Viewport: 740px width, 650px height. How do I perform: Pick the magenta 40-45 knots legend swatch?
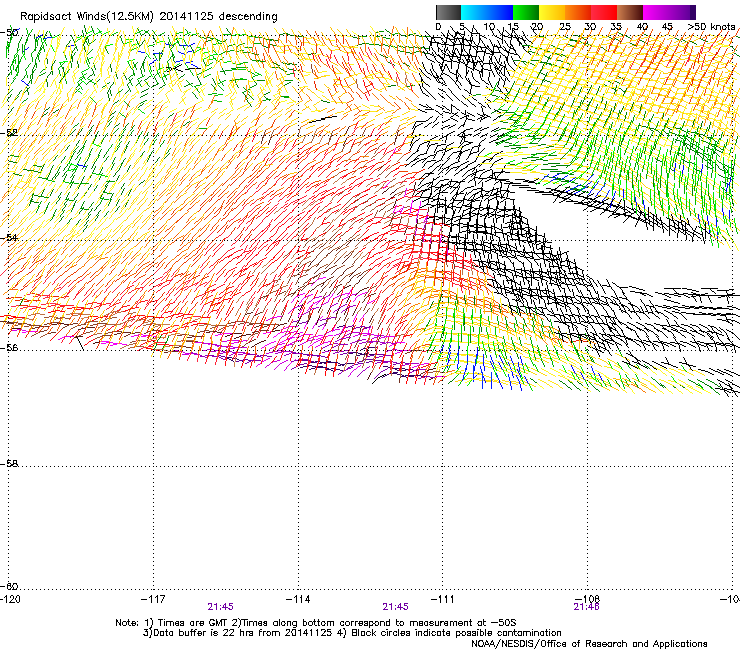(656, 12)
